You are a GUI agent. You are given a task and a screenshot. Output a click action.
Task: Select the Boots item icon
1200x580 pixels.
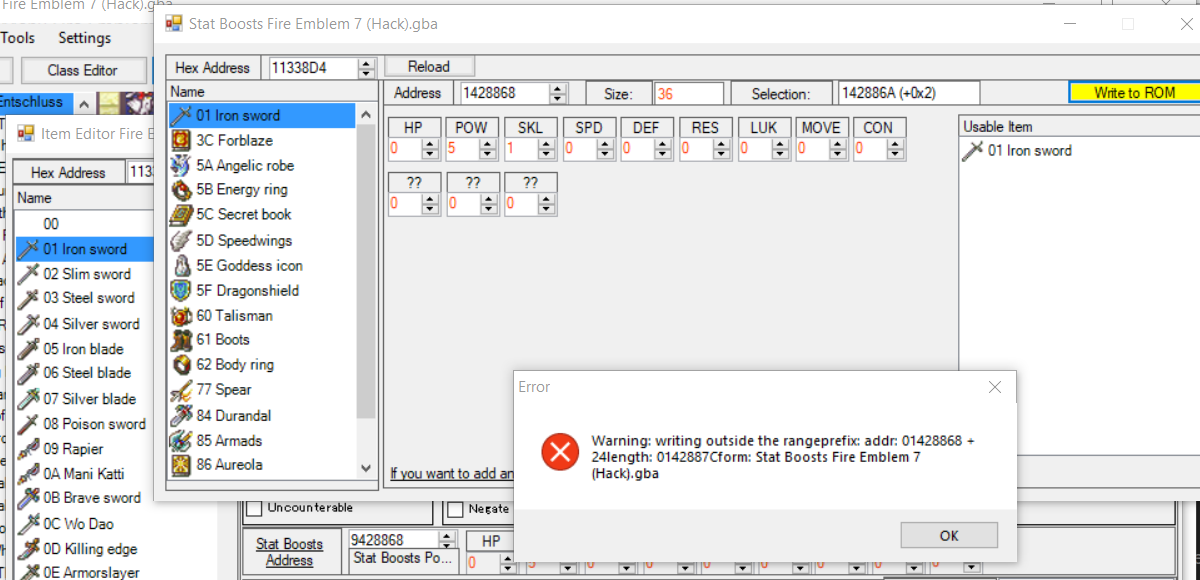[x=181, y=340]
